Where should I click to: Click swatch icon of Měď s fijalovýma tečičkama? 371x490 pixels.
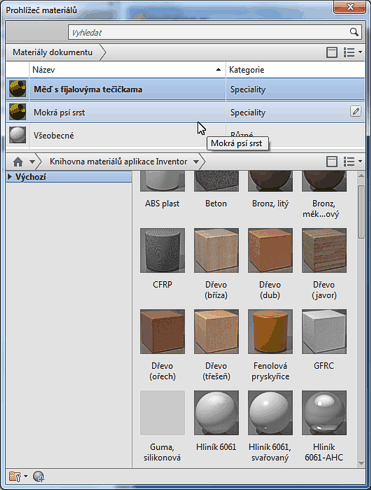[17, 89]
